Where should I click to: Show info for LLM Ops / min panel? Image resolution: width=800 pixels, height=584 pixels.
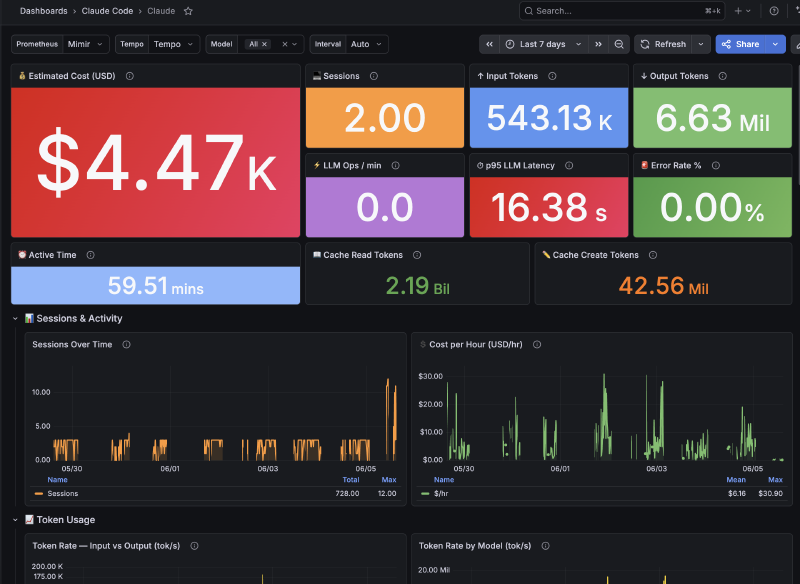point(395,165)
